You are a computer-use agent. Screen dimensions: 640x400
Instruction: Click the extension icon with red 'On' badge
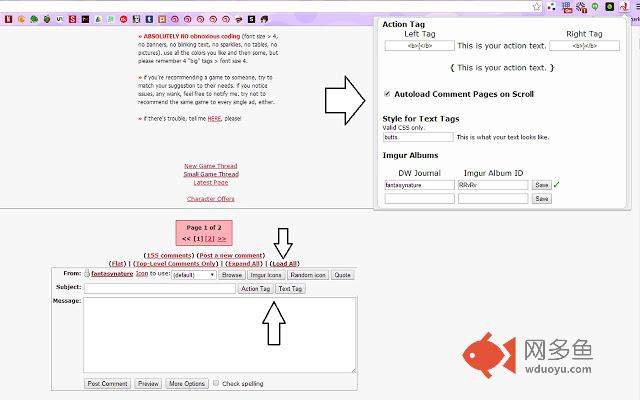[567, 7]
